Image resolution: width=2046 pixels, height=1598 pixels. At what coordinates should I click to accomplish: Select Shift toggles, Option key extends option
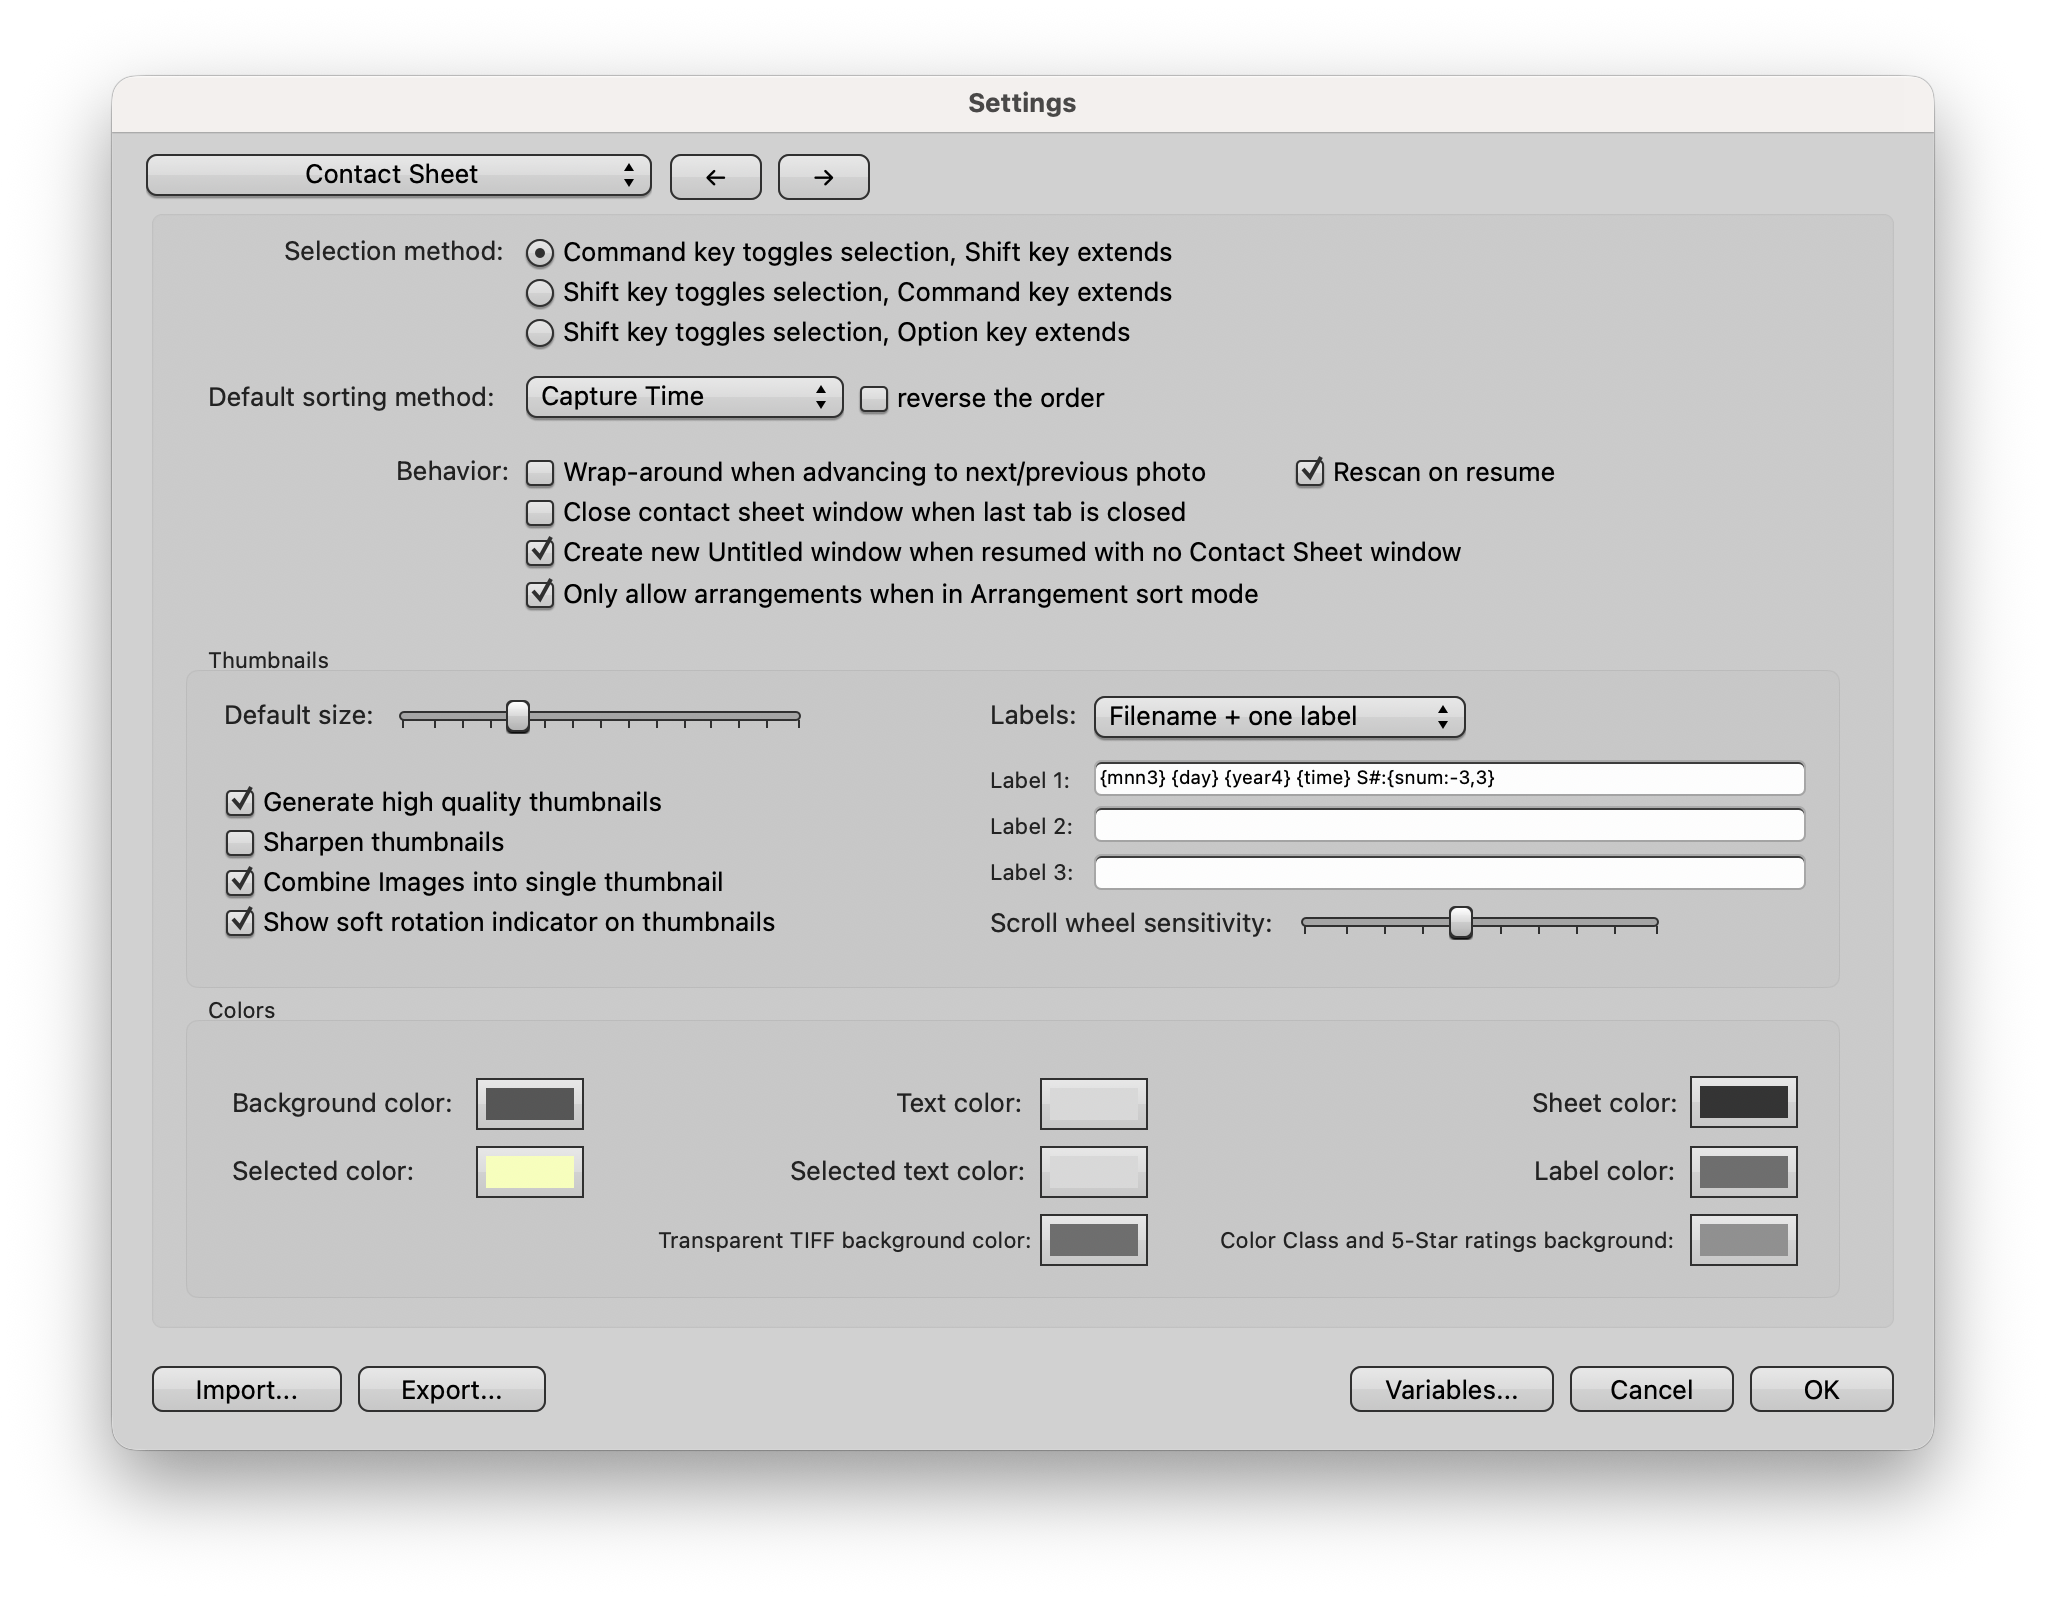click(x=540, y=333)
